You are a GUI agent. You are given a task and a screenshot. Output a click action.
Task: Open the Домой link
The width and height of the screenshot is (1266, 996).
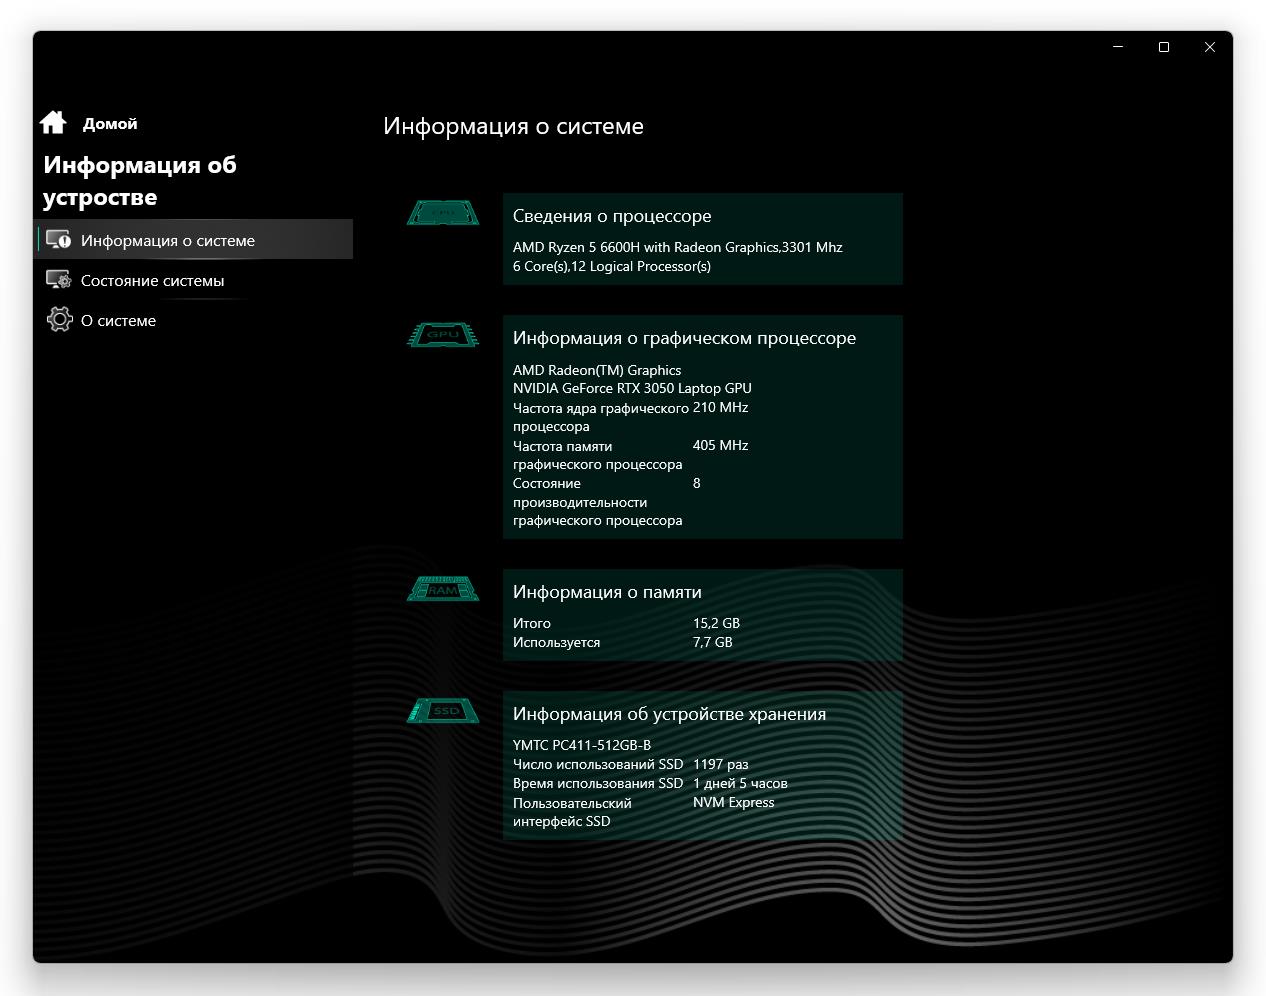point(110,124)
